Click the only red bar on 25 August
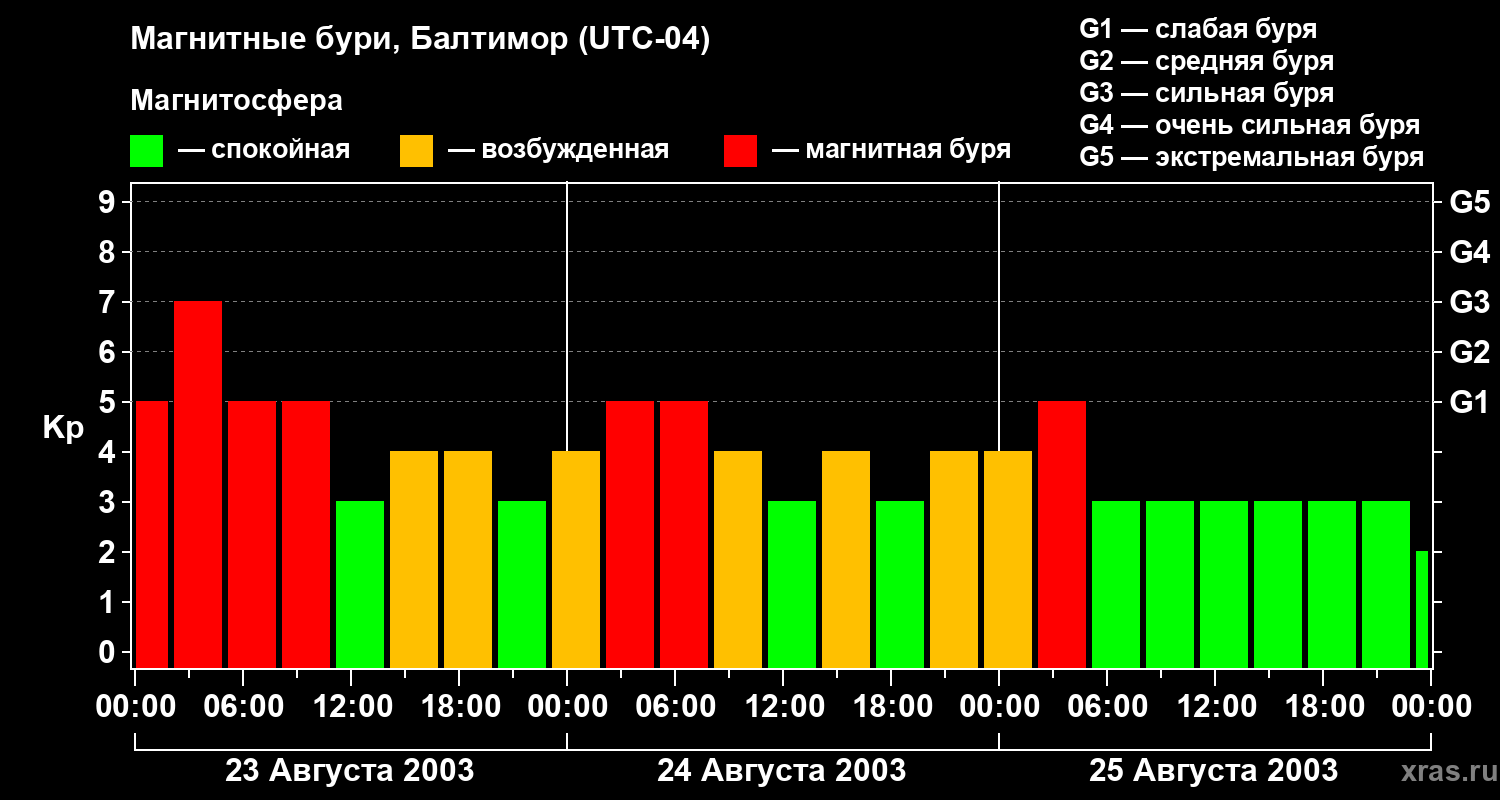 tap(1062, 534)
